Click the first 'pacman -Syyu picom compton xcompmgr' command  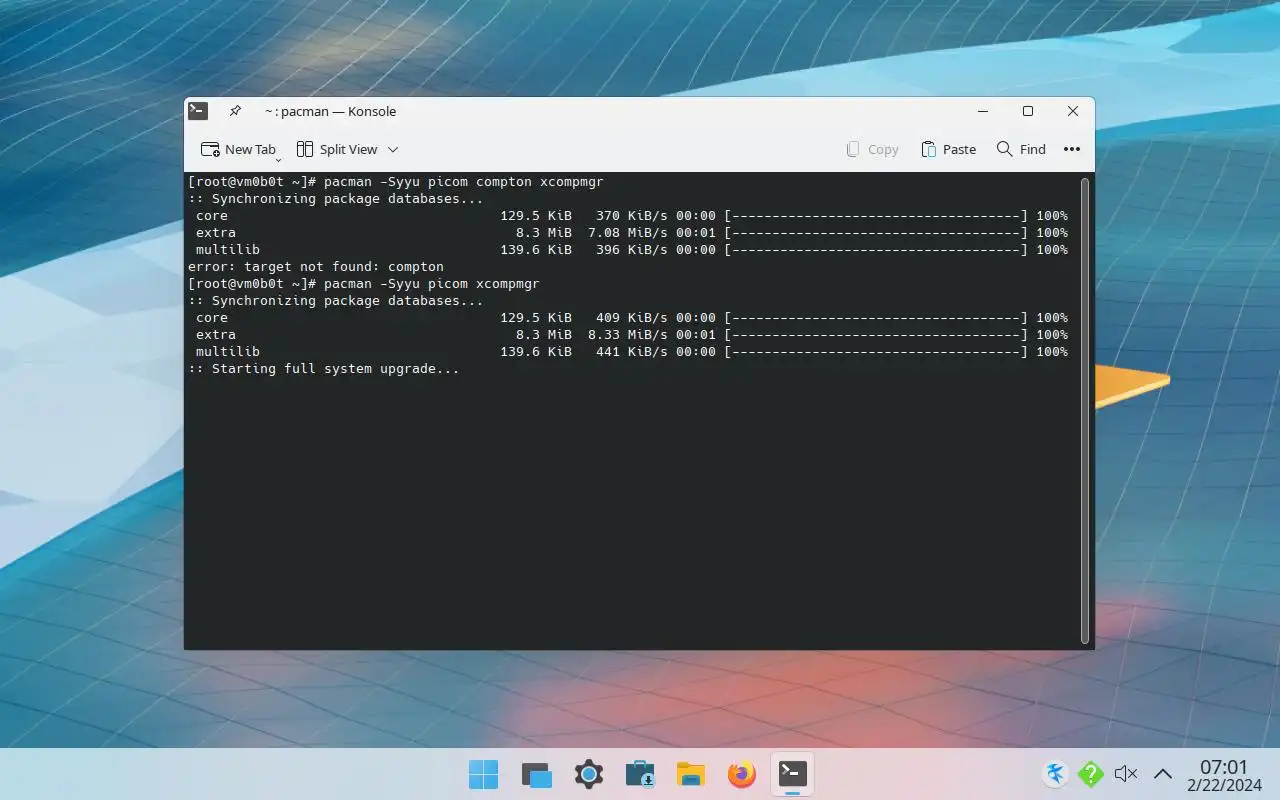coord(464,182)
